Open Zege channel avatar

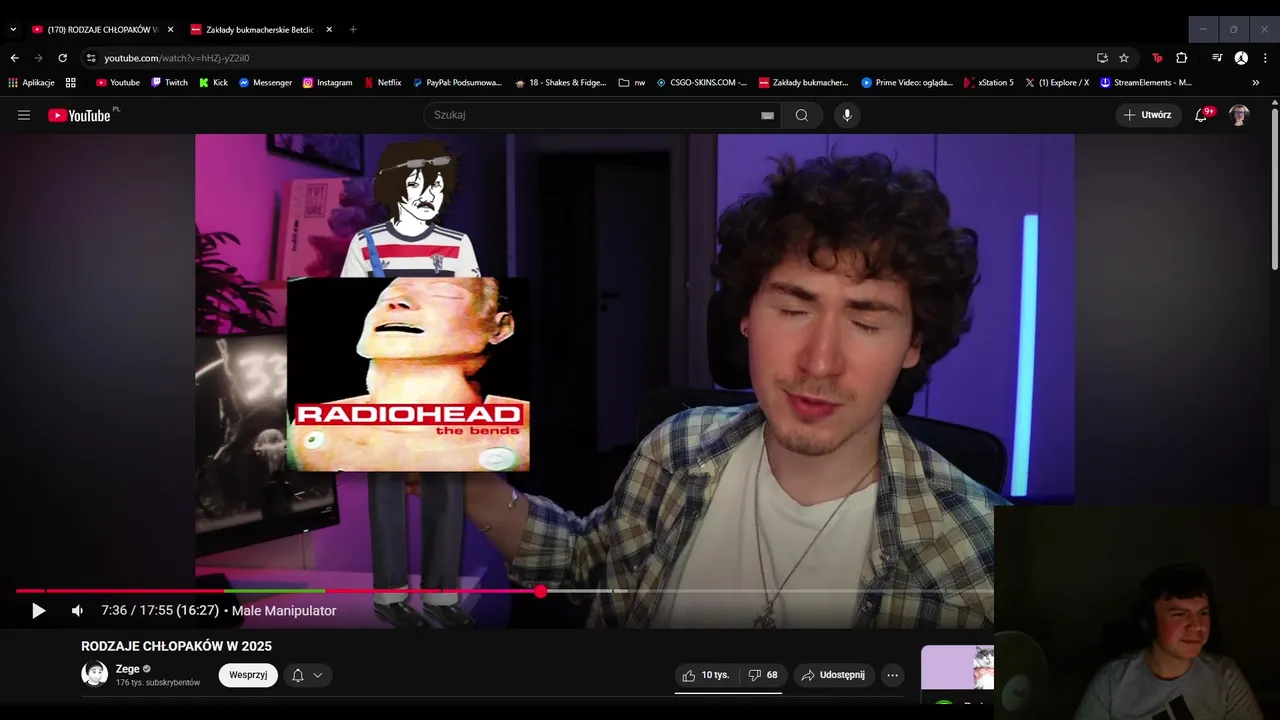click(x=94, y=674)
